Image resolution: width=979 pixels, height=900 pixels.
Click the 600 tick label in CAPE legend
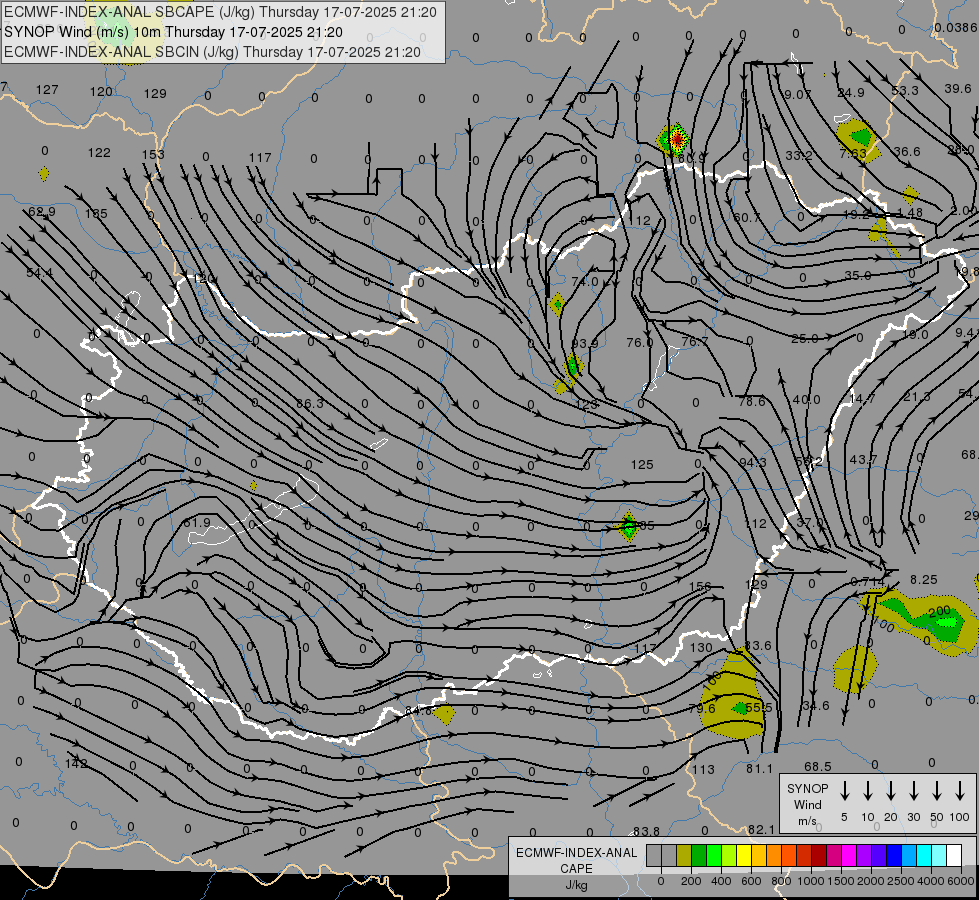tap(751, 881)
